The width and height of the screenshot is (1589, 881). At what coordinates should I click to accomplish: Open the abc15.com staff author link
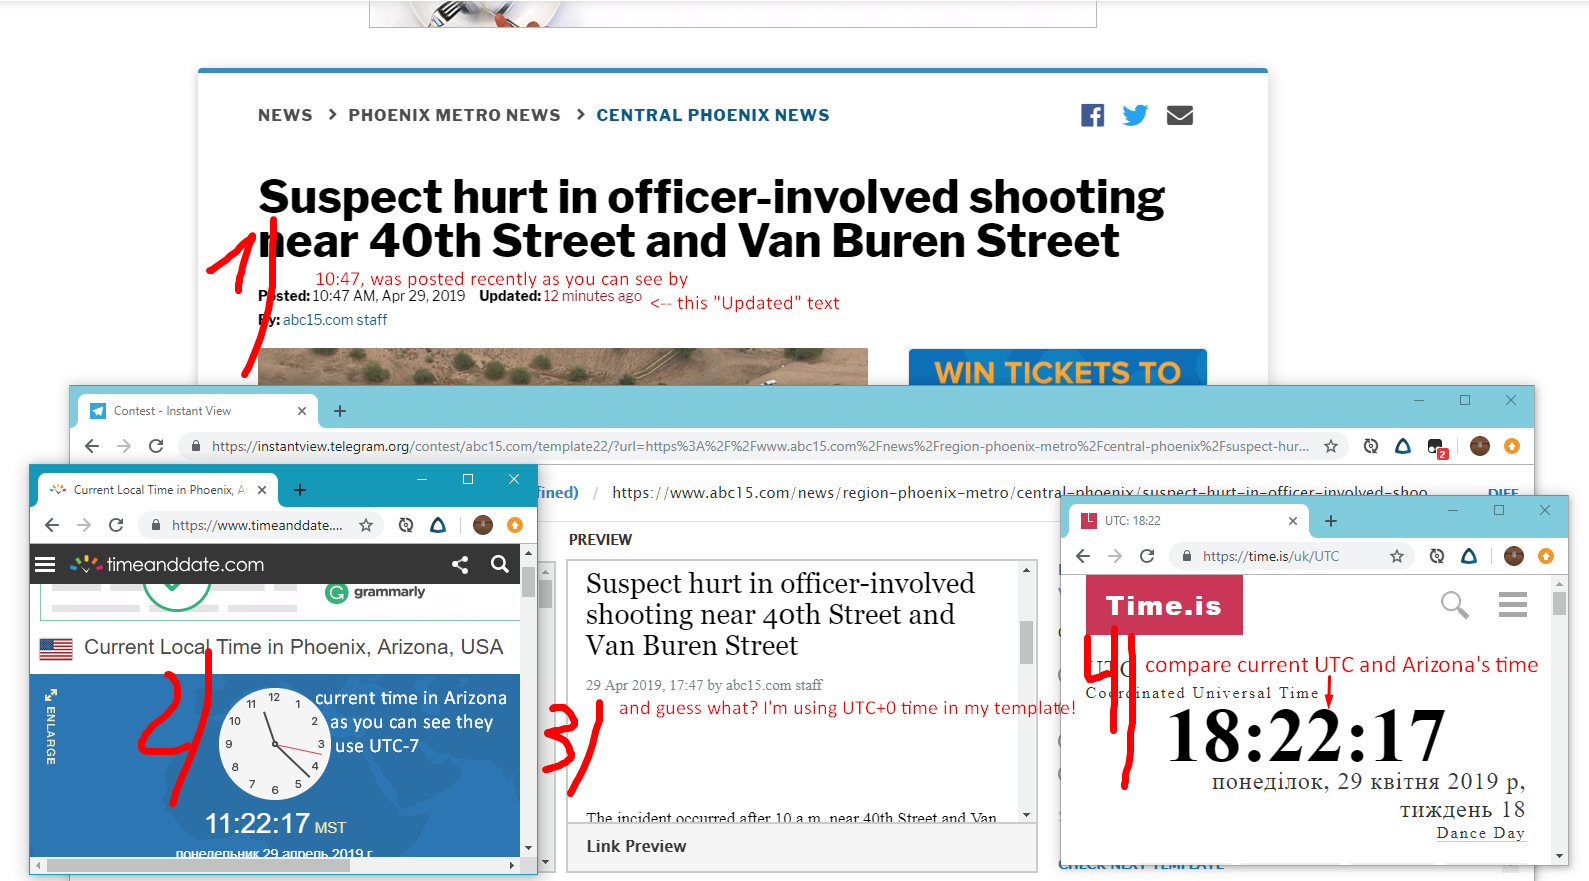[335, 320]
